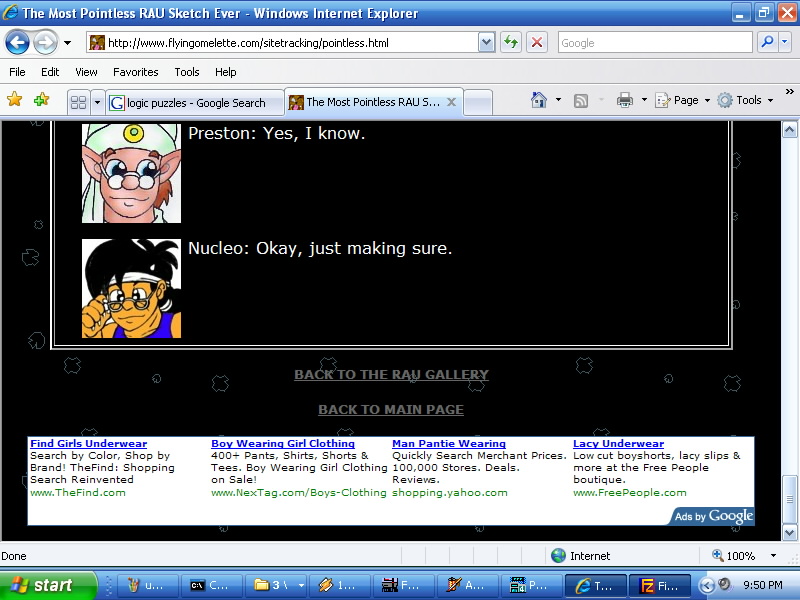
Task: Expand the address bar history dropdown
Action: (487, 43)
